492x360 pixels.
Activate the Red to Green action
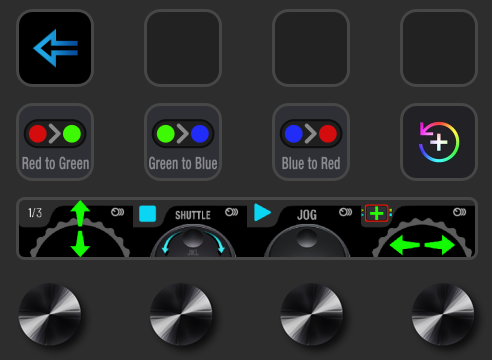[x=55, y=142]
